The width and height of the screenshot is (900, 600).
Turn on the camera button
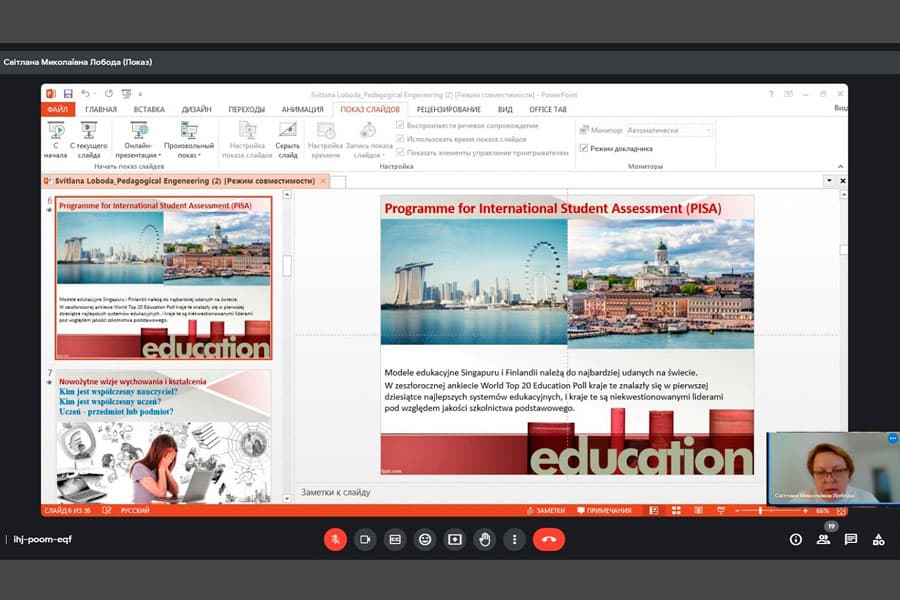pos(365,539)
